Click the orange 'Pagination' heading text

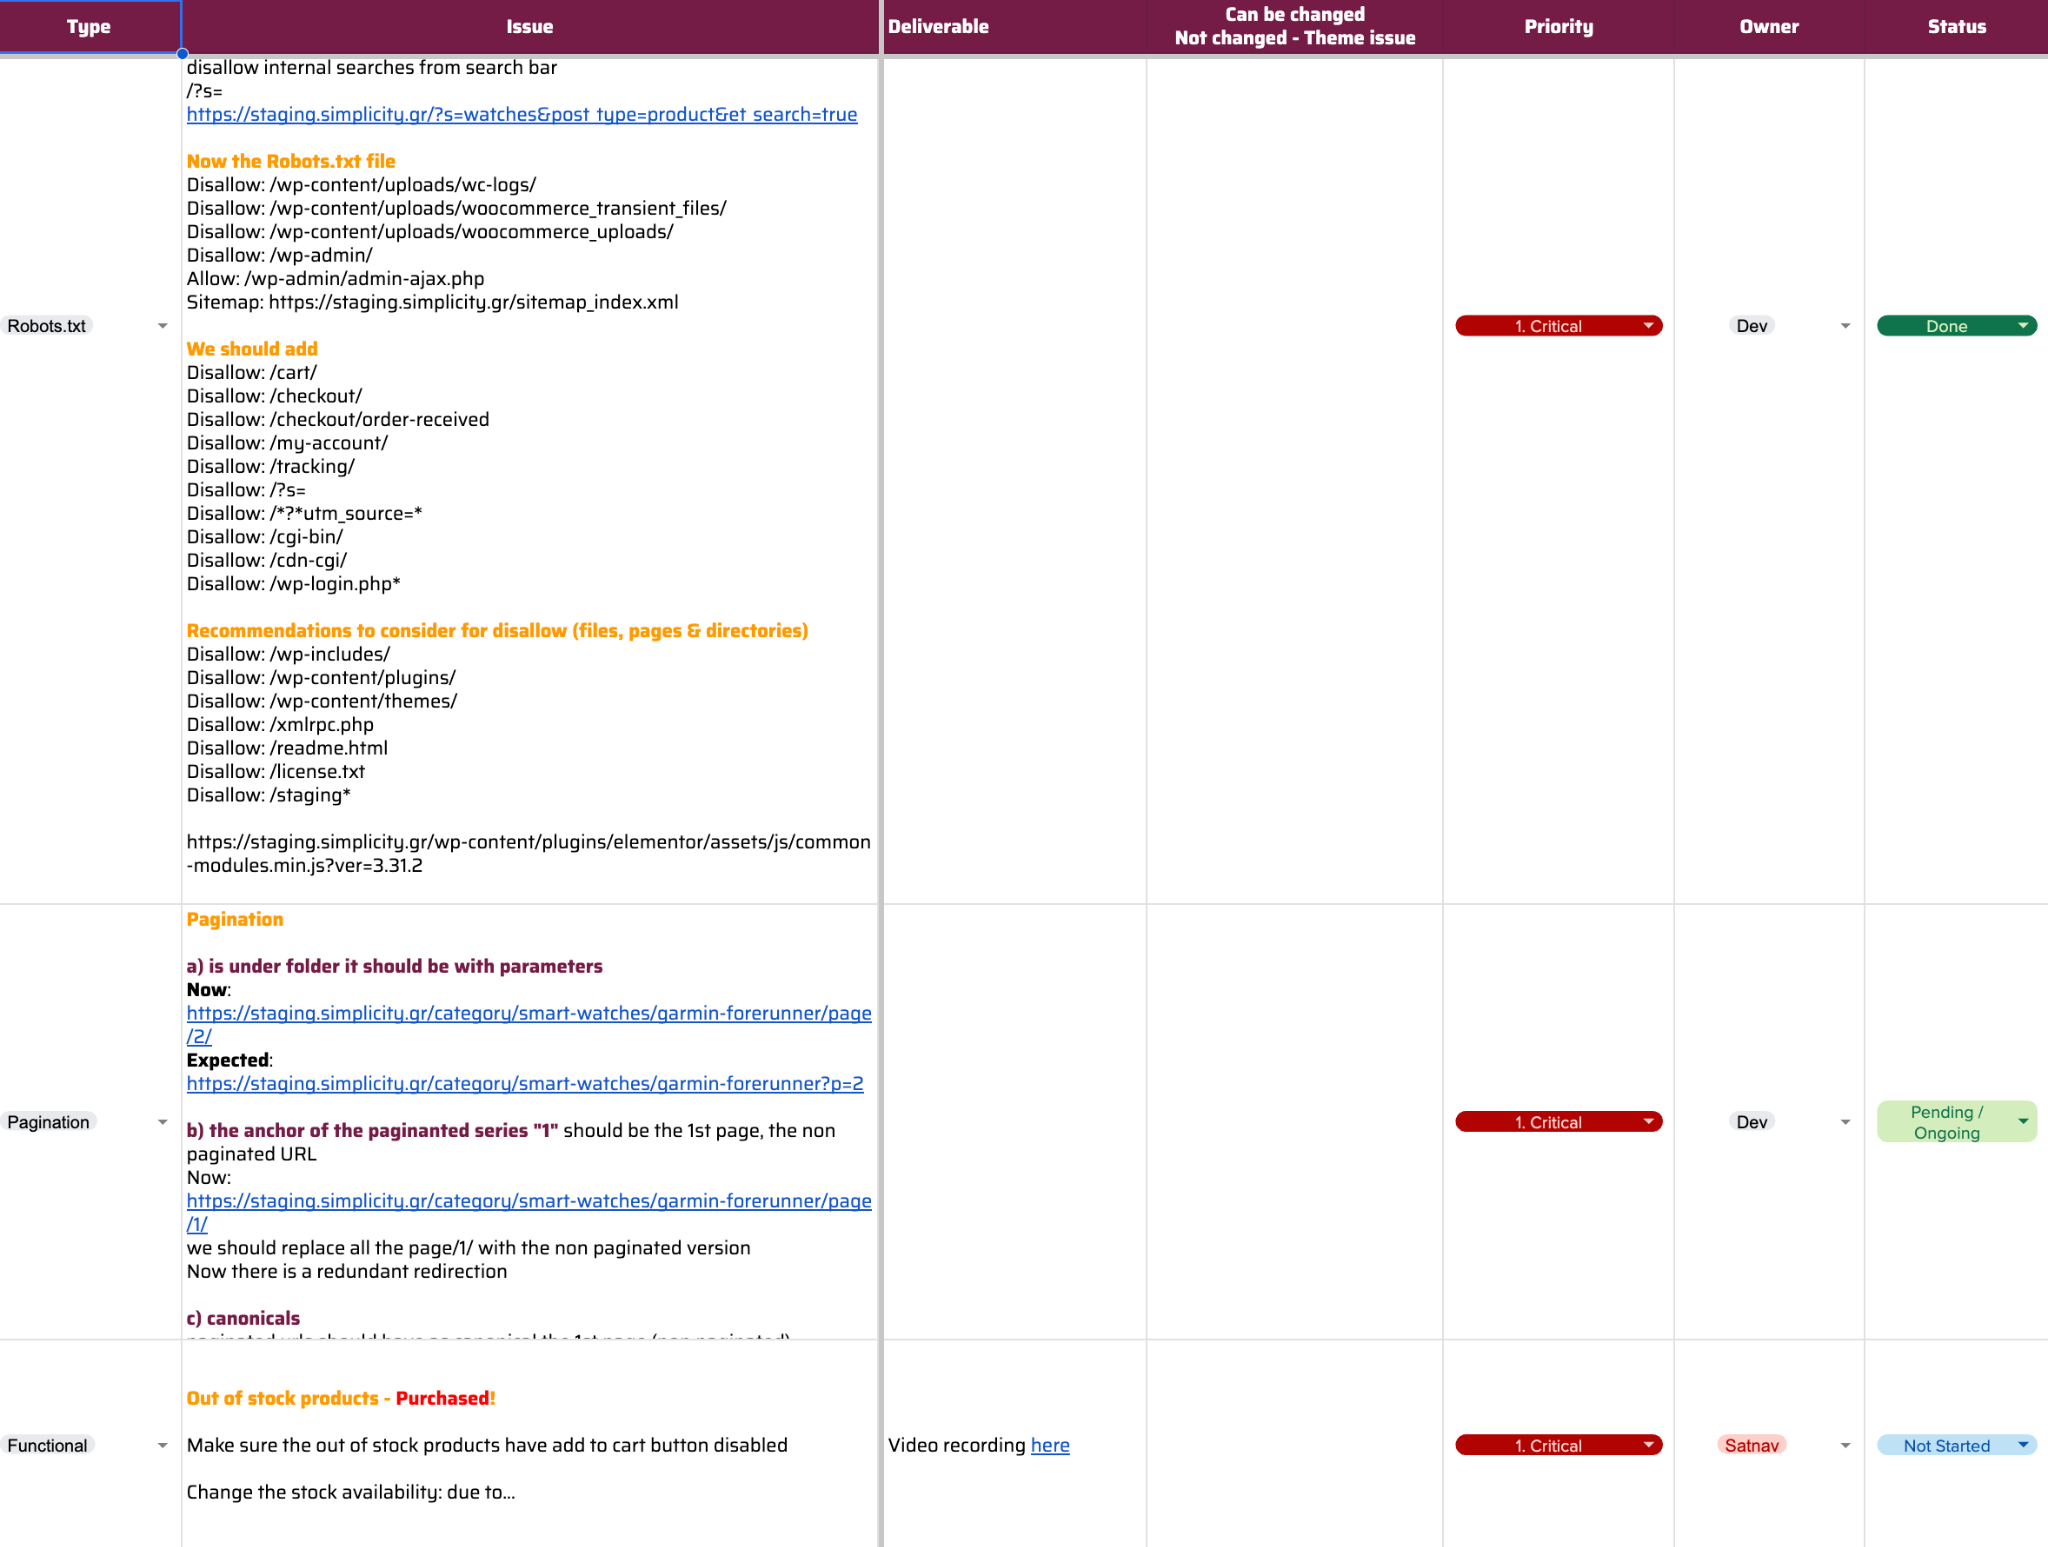pyautogui.click(x=235, y=919)
